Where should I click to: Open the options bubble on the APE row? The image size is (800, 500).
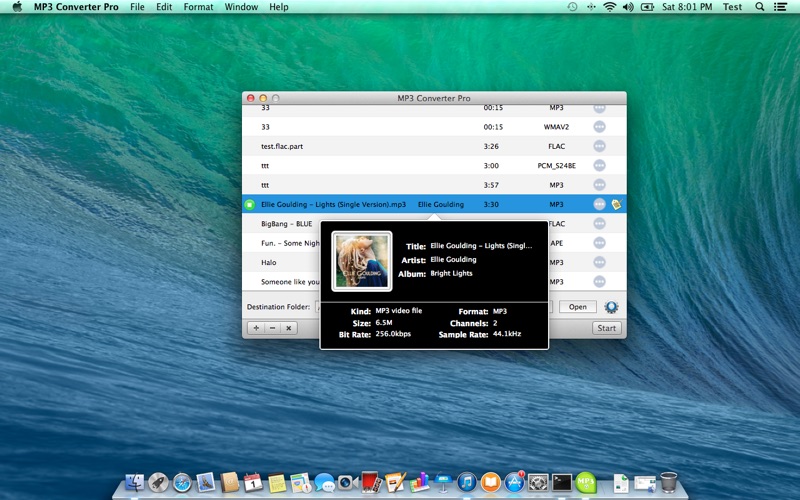coord(599,243)
